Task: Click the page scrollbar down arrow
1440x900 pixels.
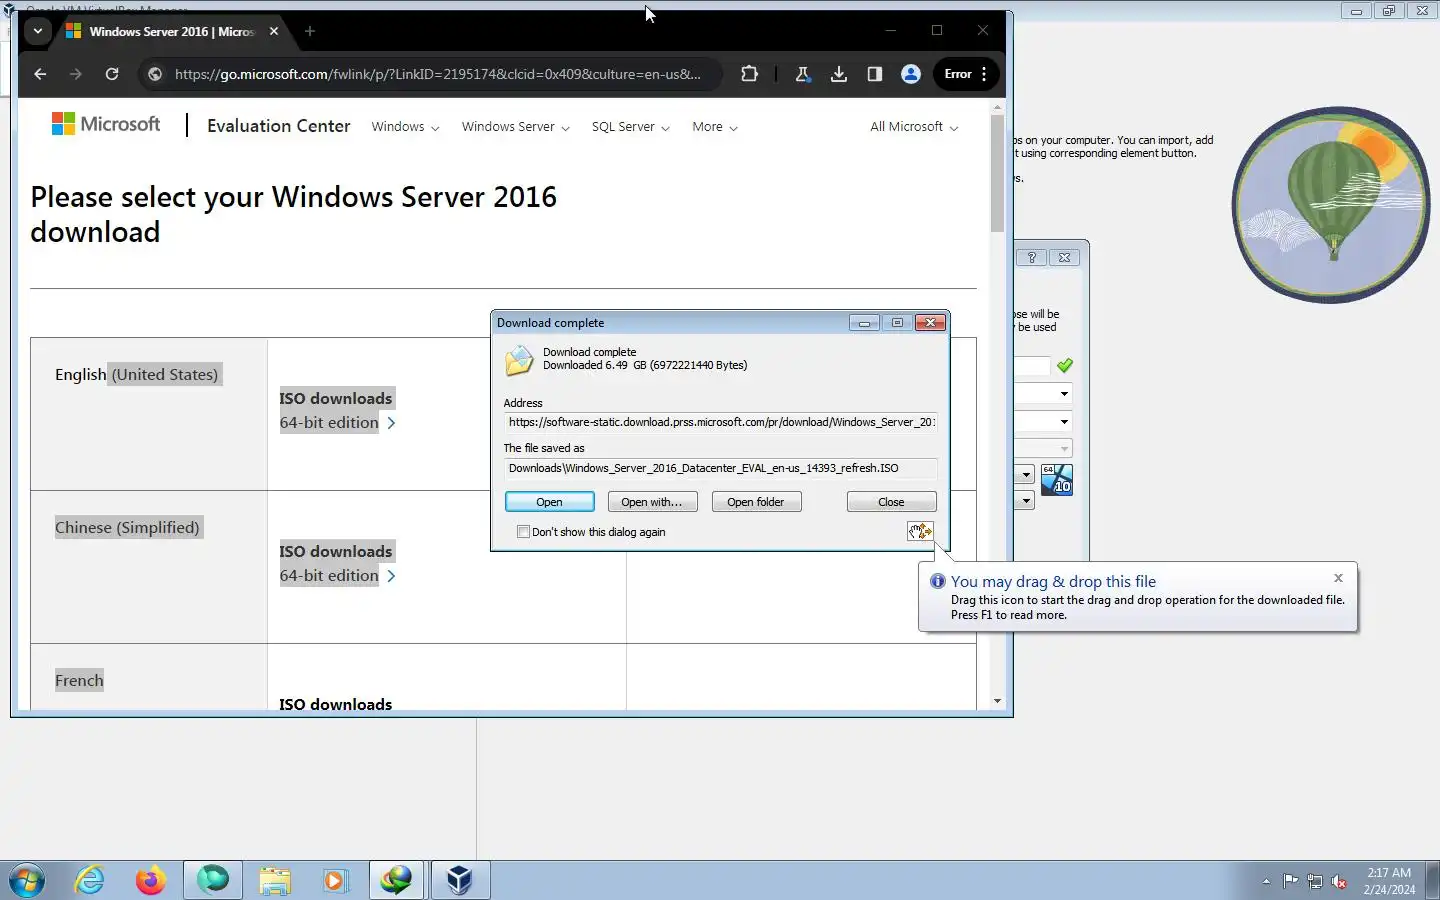Action: click(997, 701)
